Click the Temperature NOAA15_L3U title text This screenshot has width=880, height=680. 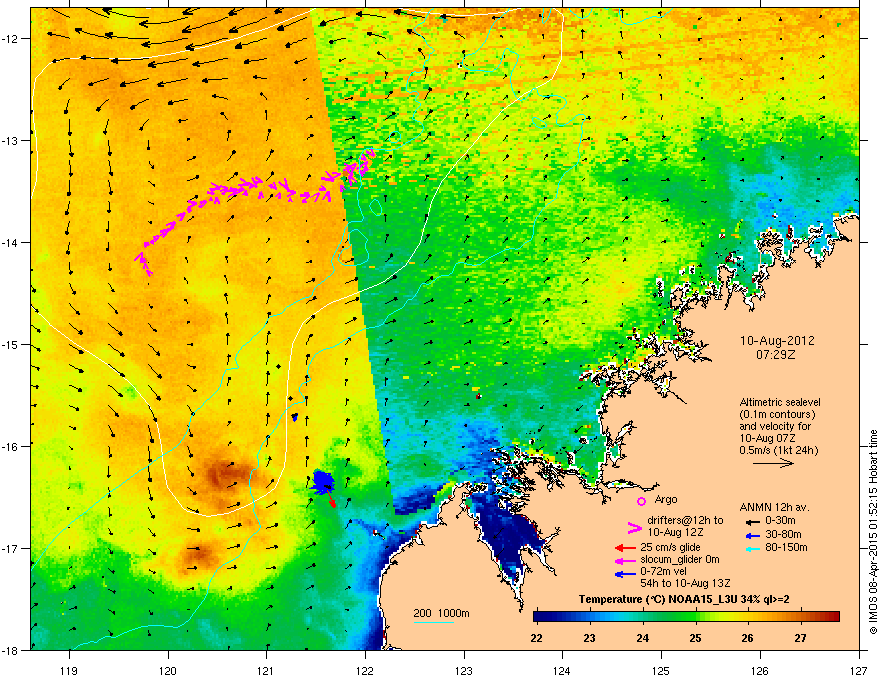pos(684,599)
